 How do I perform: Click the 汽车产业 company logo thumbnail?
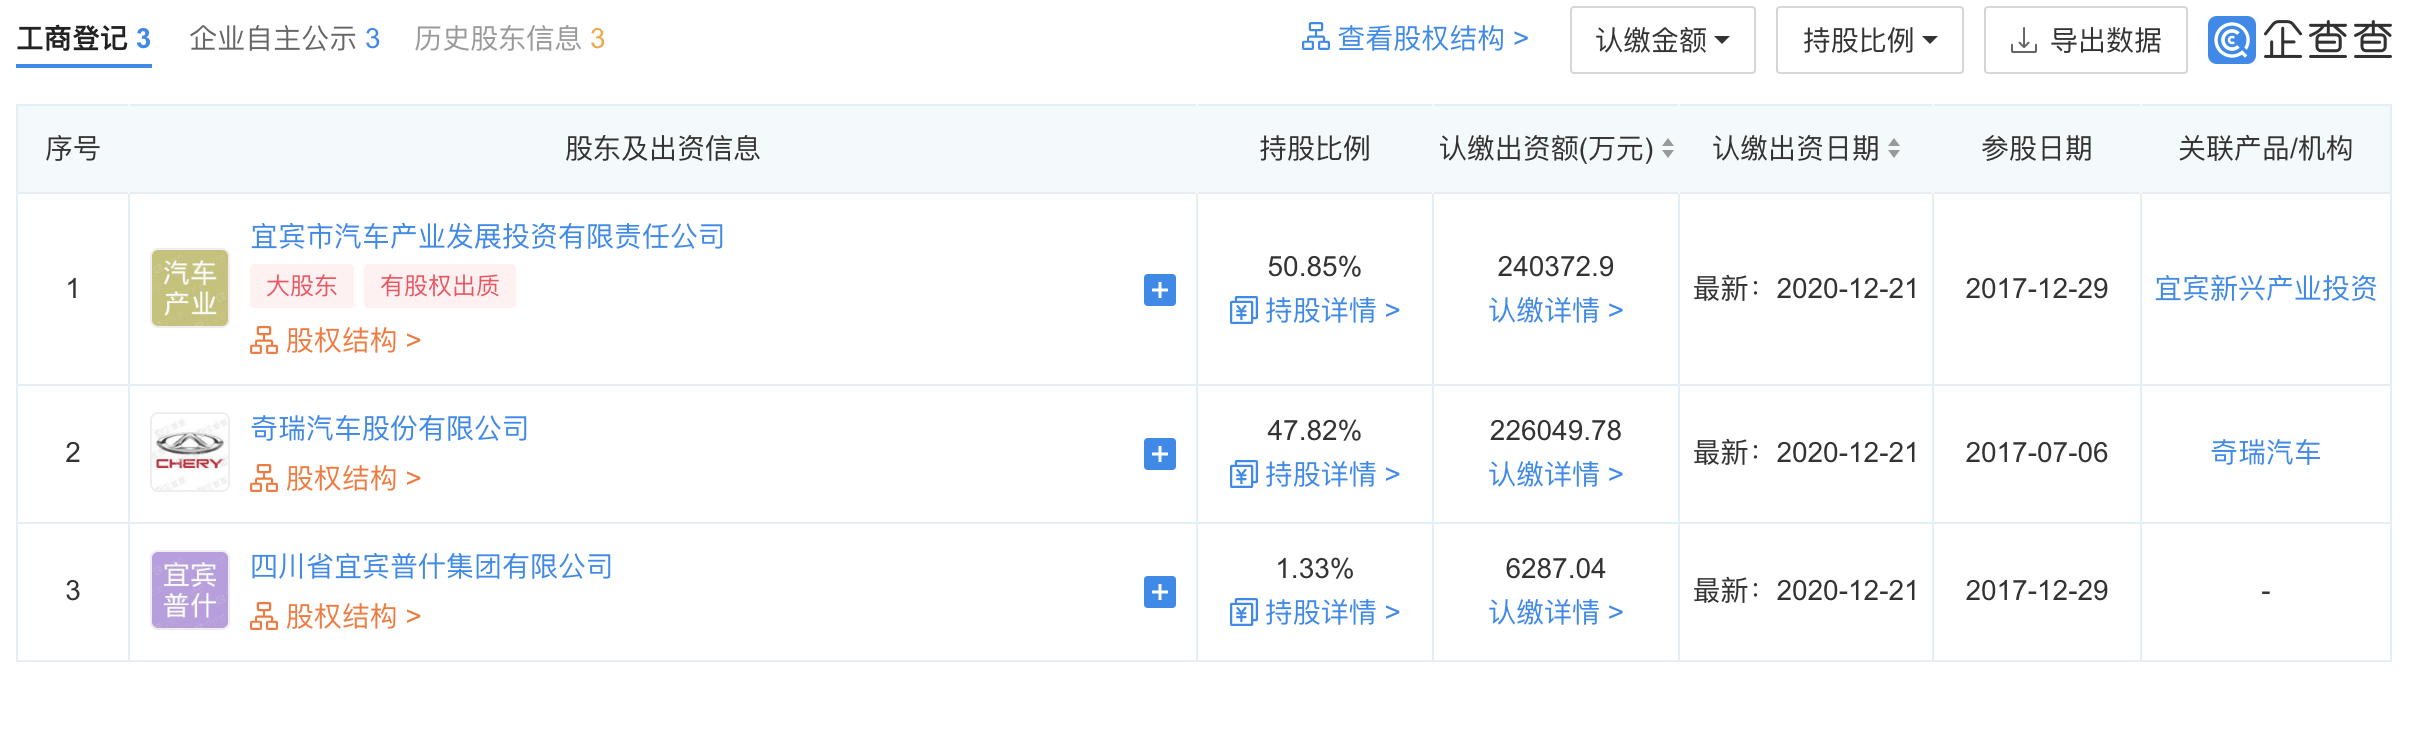click(x=190, y=288)
